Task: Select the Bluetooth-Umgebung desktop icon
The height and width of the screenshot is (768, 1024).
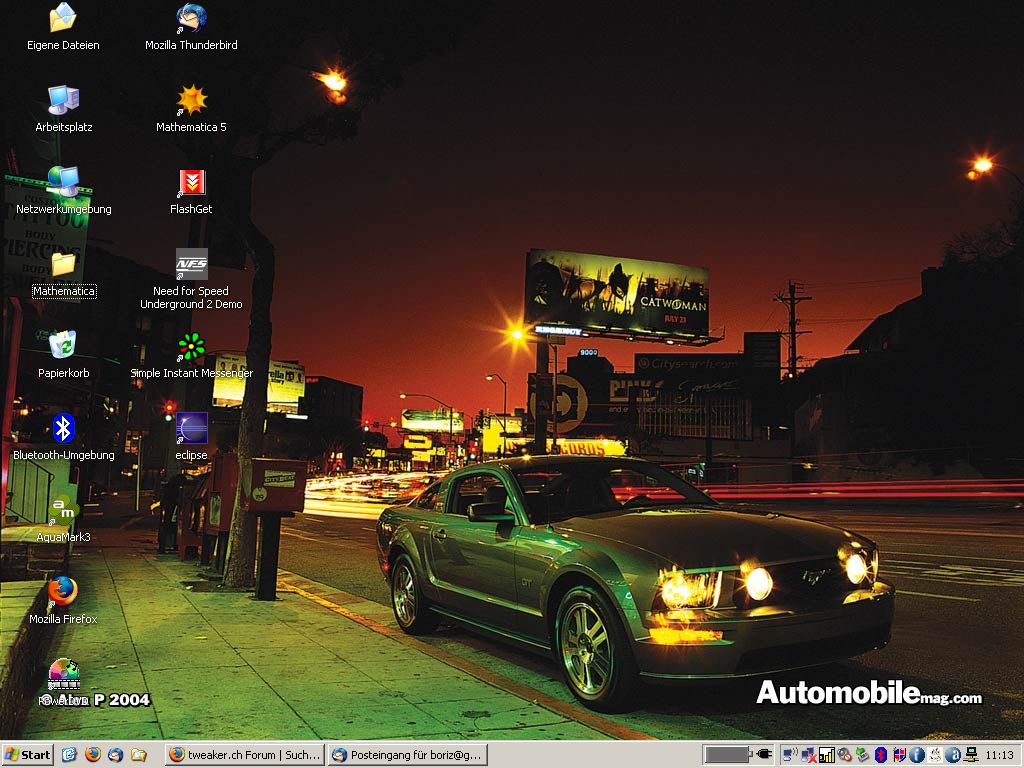Action: coord(63,437)
